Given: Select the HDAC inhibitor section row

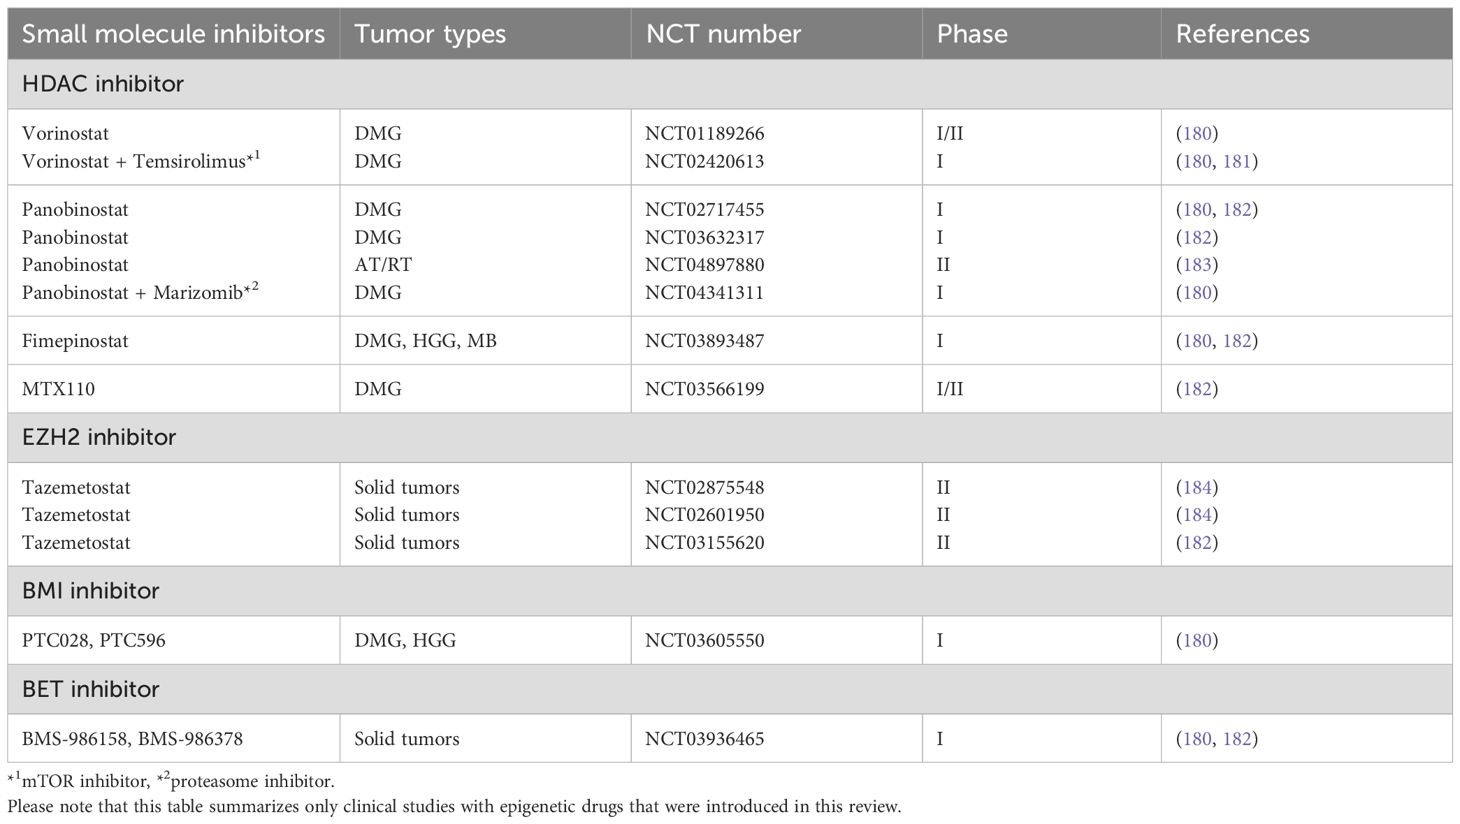Looking at the screenshot, I should [103, 84].
